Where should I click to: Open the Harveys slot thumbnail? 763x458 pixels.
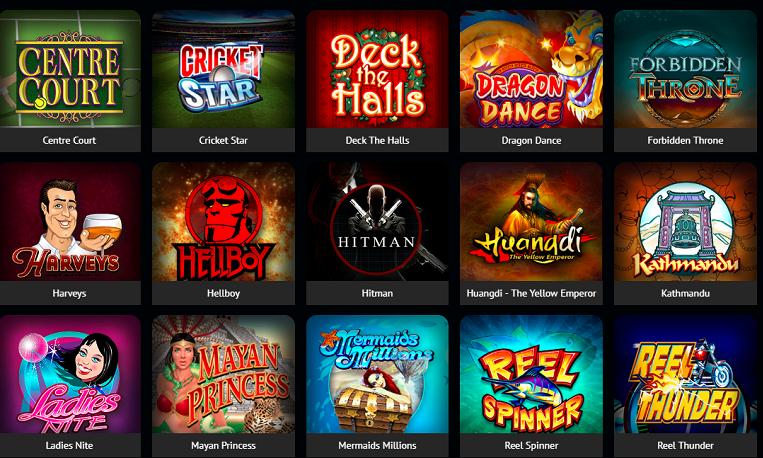(x=70, y=221)
